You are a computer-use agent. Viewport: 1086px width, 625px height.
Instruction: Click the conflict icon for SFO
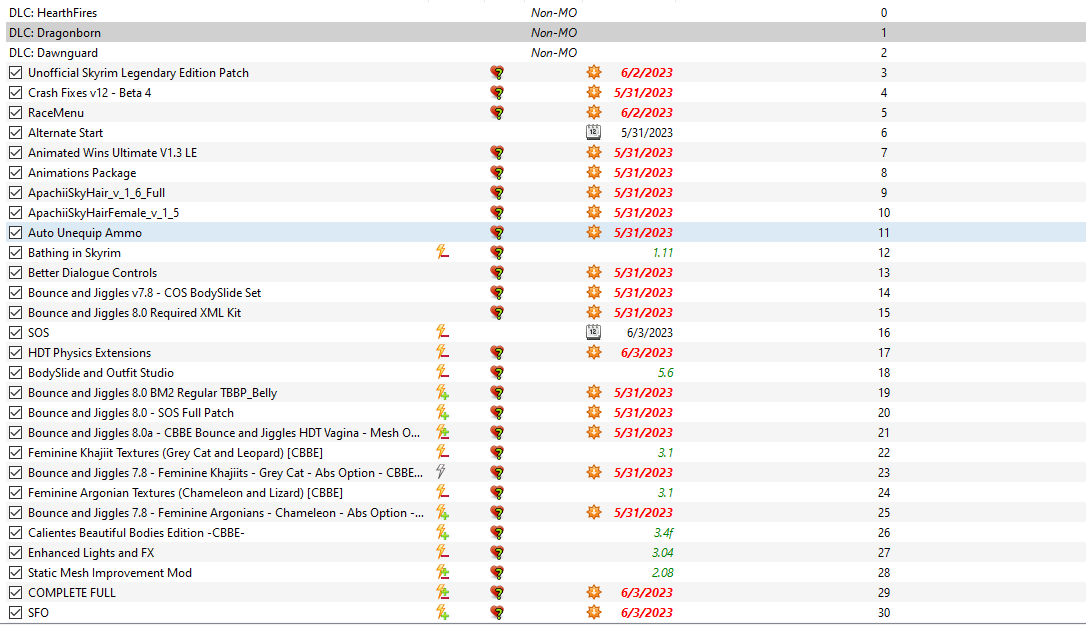[442, 613]
